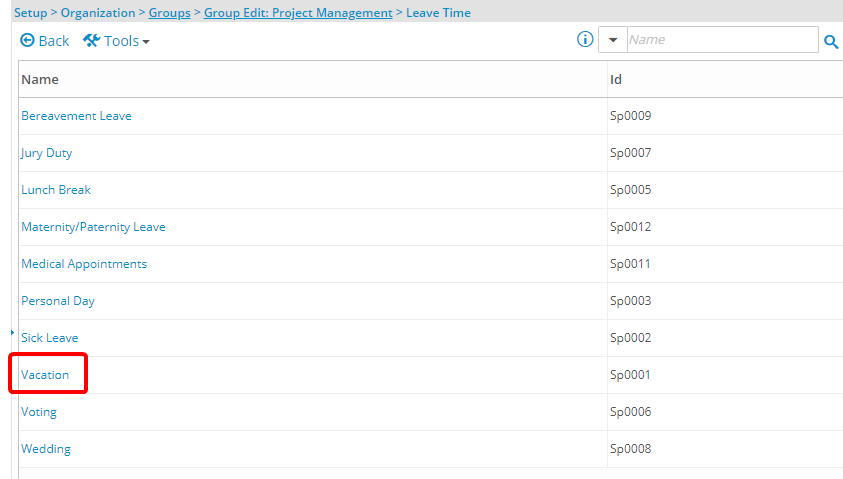This screenshot has height=479, width=843.
Task: Open Sick Leave entry
Action: click(49, 338)
